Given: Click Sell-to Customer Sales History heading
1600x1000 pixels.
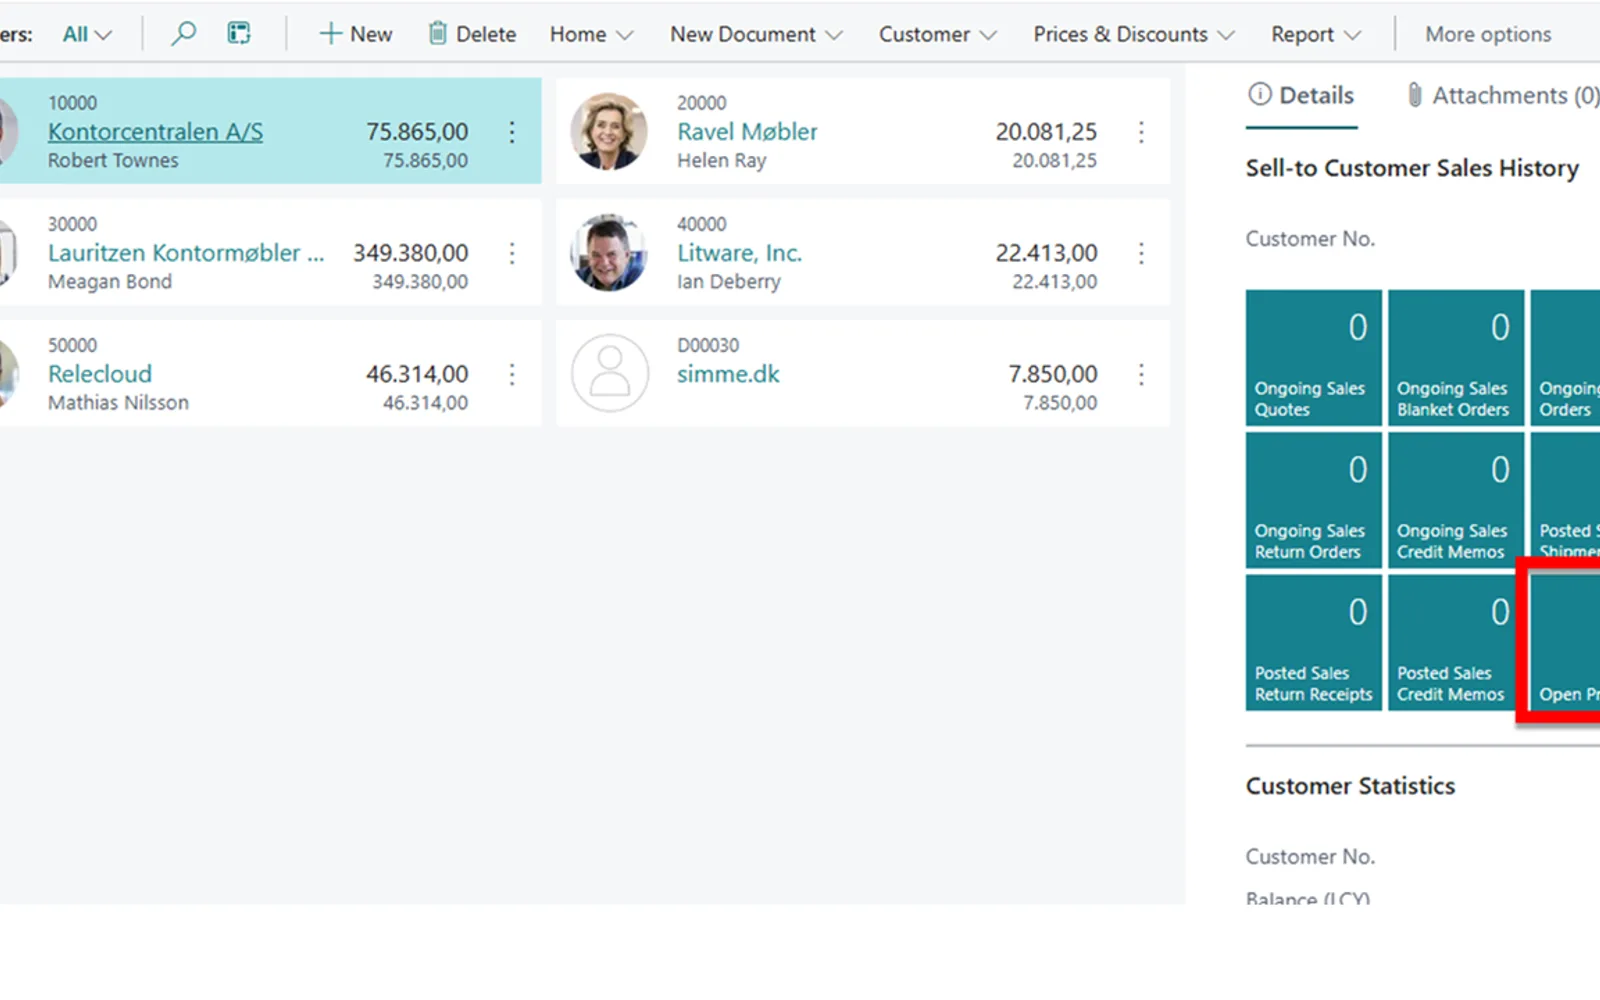Looking at the screenshot, I should click(1412, 168).
